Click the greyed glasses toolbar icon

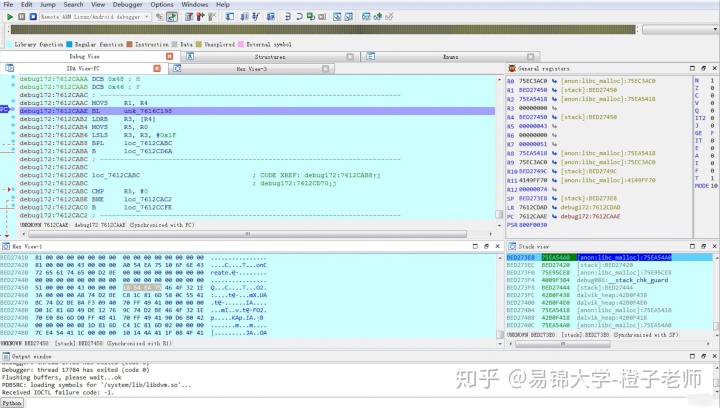389,17
